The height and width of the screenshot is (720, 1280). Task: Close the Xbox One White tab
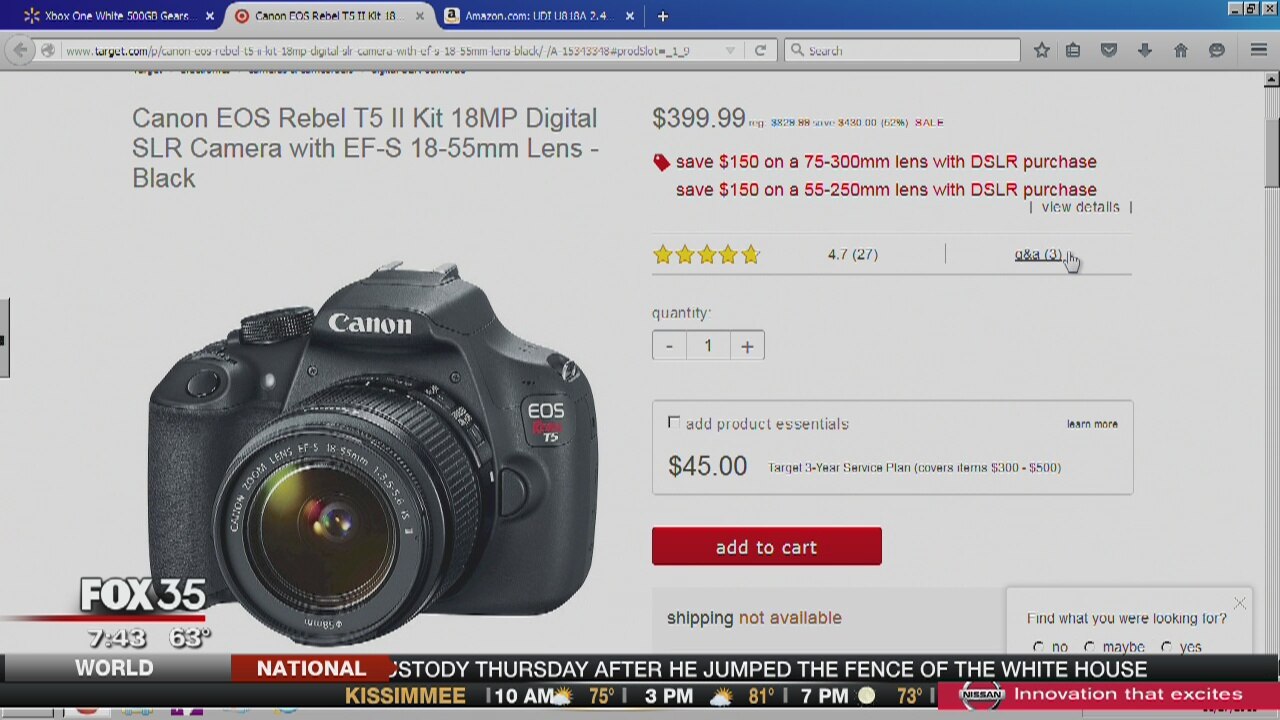tap(210, 16)
